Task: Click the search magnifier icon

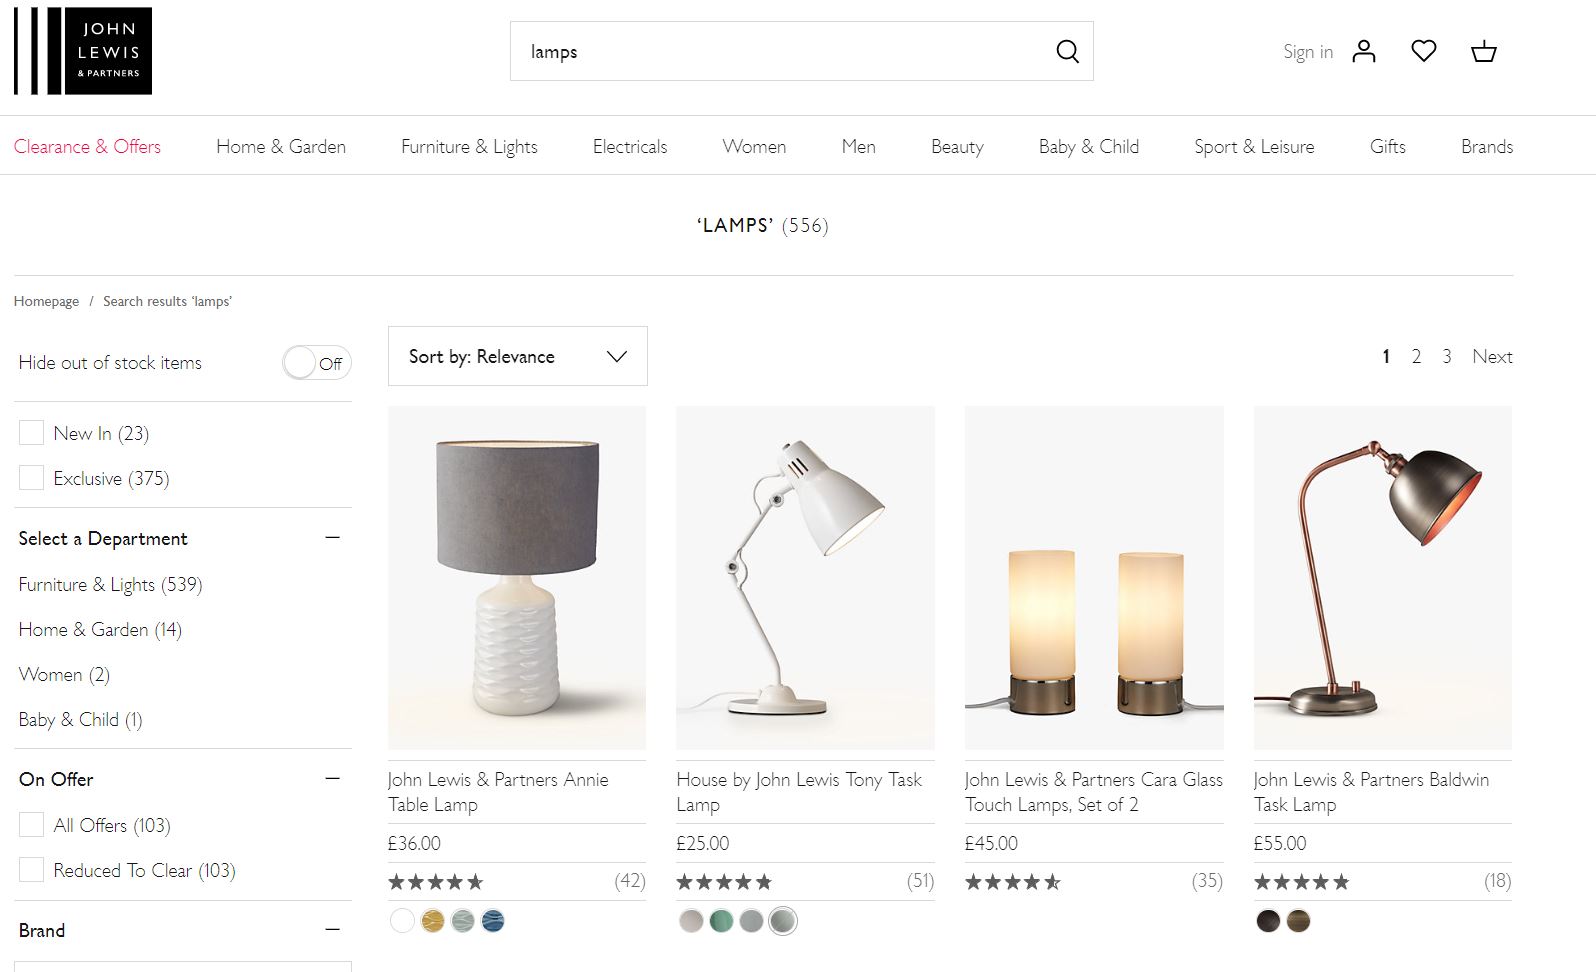Action: point(1067,52)
